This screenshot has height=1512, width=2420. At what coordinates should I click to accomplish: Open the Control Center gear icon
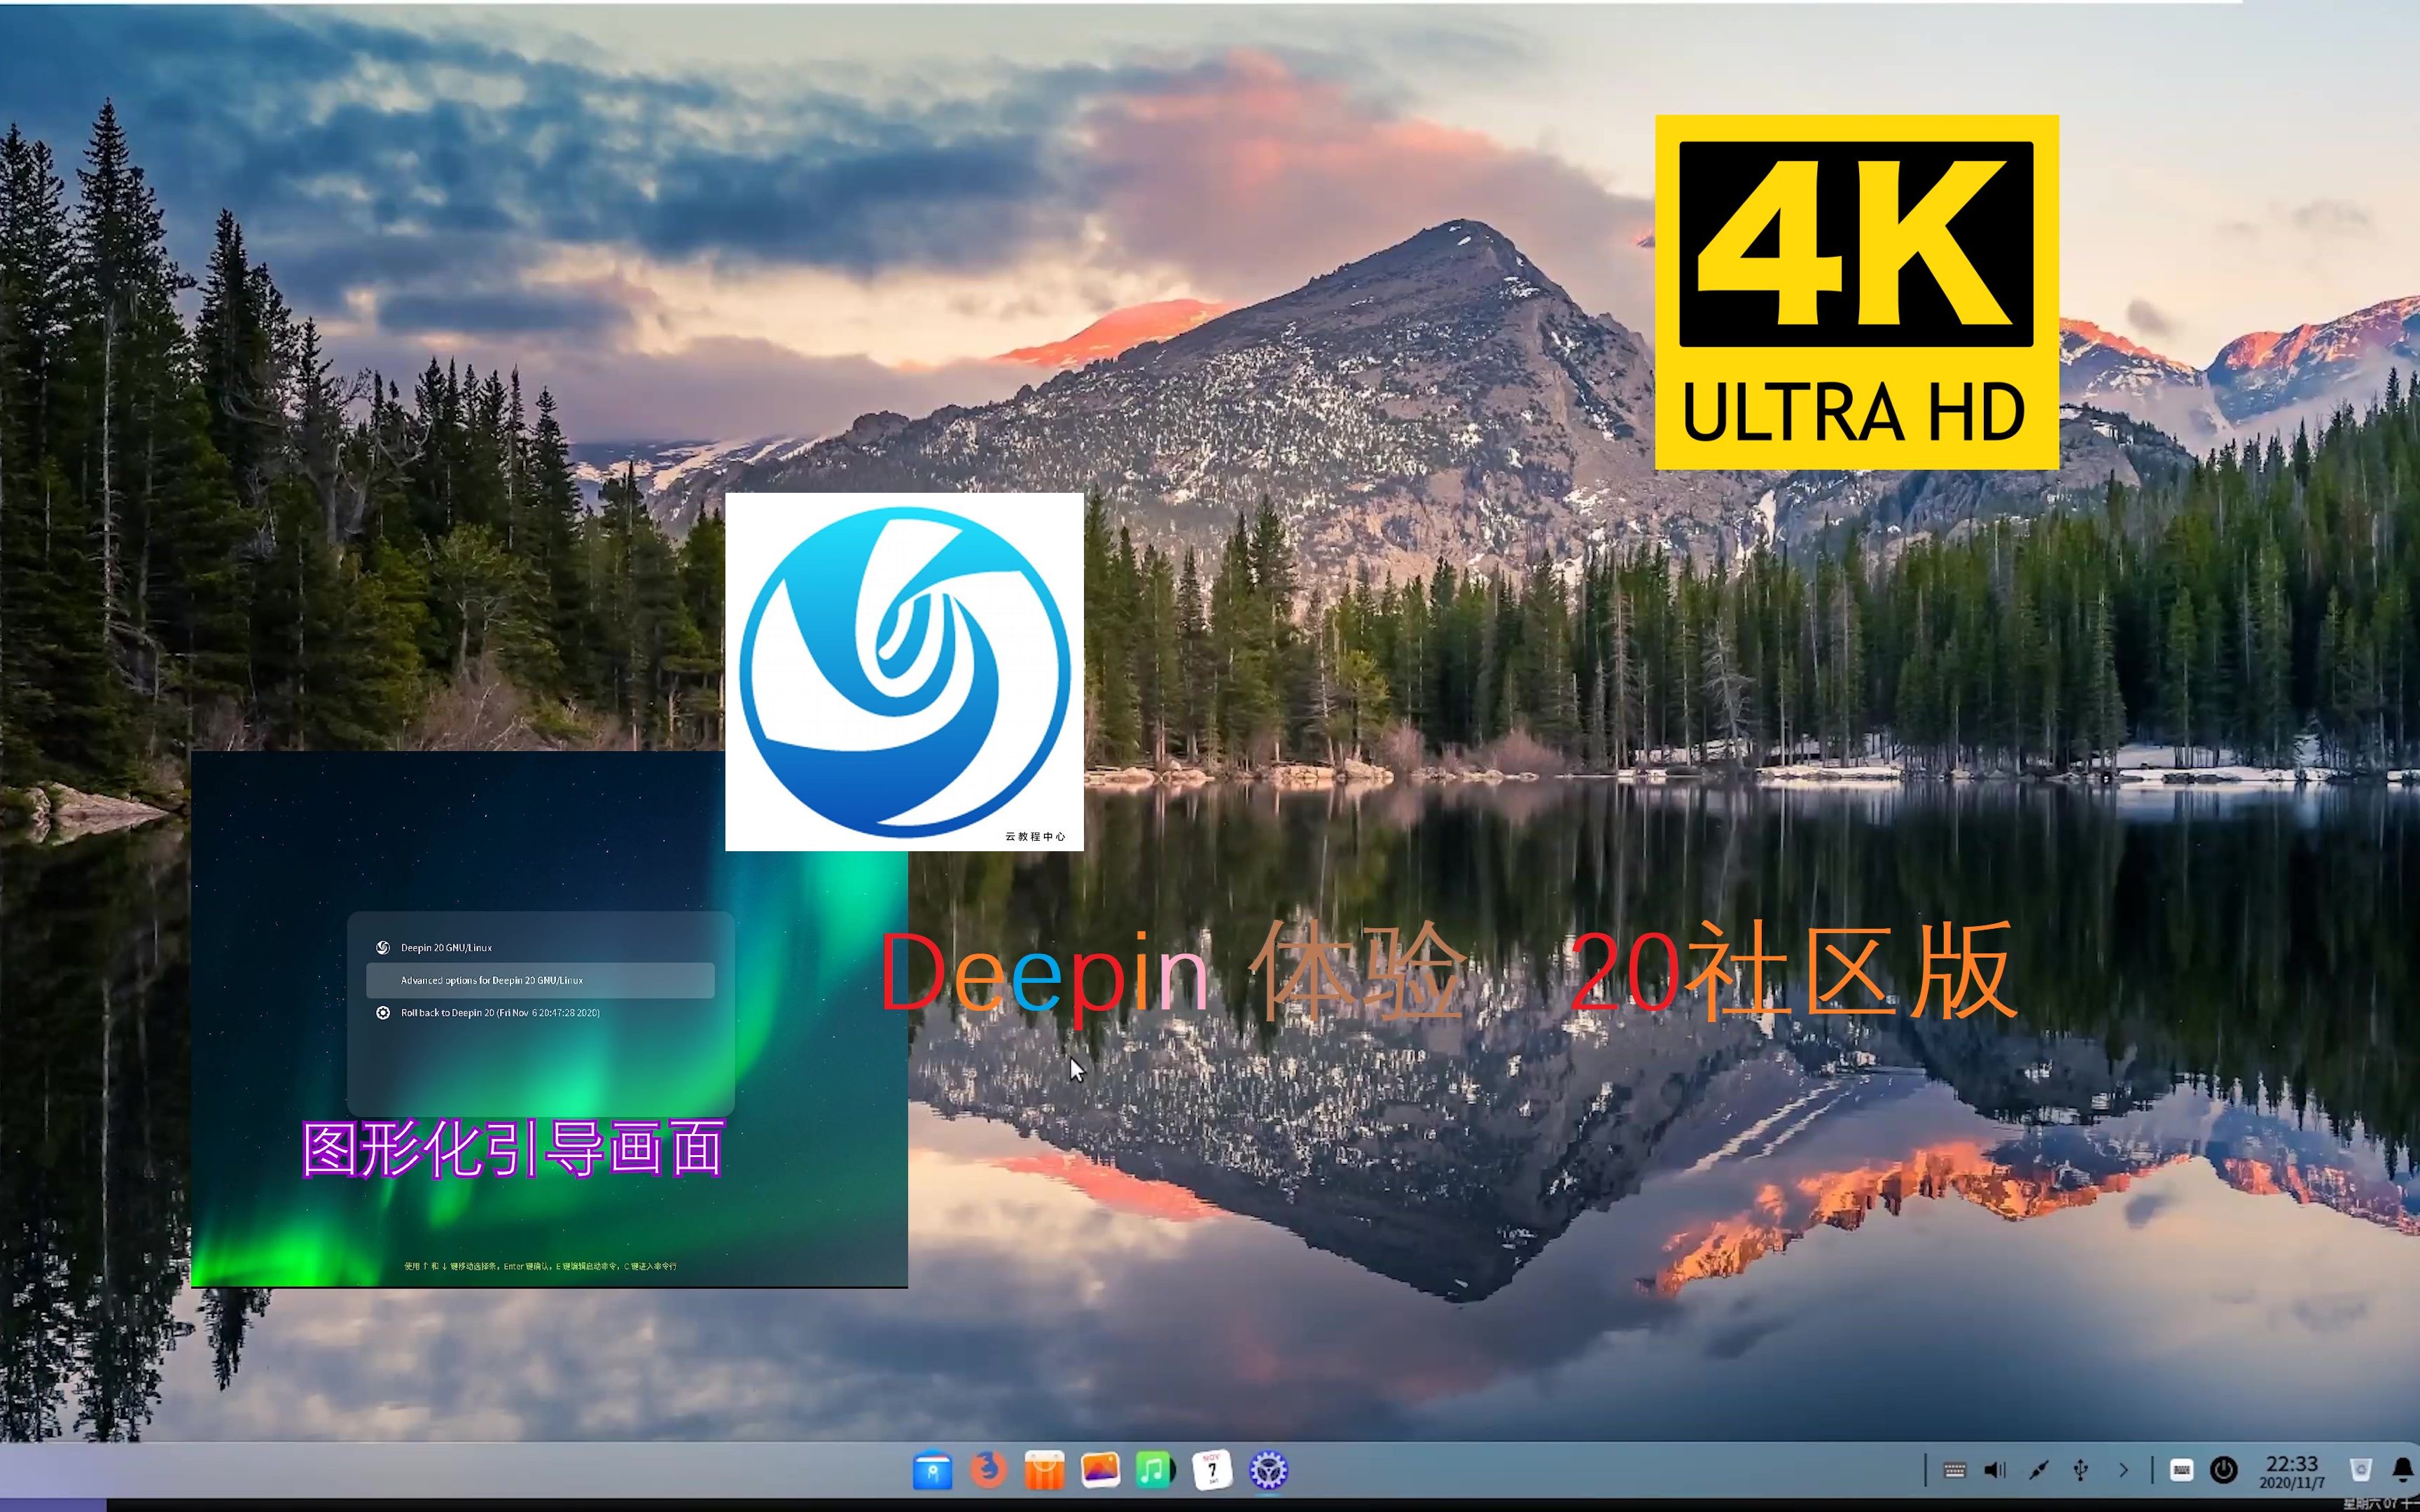pyautogui.click(x=1268, y=1471)
